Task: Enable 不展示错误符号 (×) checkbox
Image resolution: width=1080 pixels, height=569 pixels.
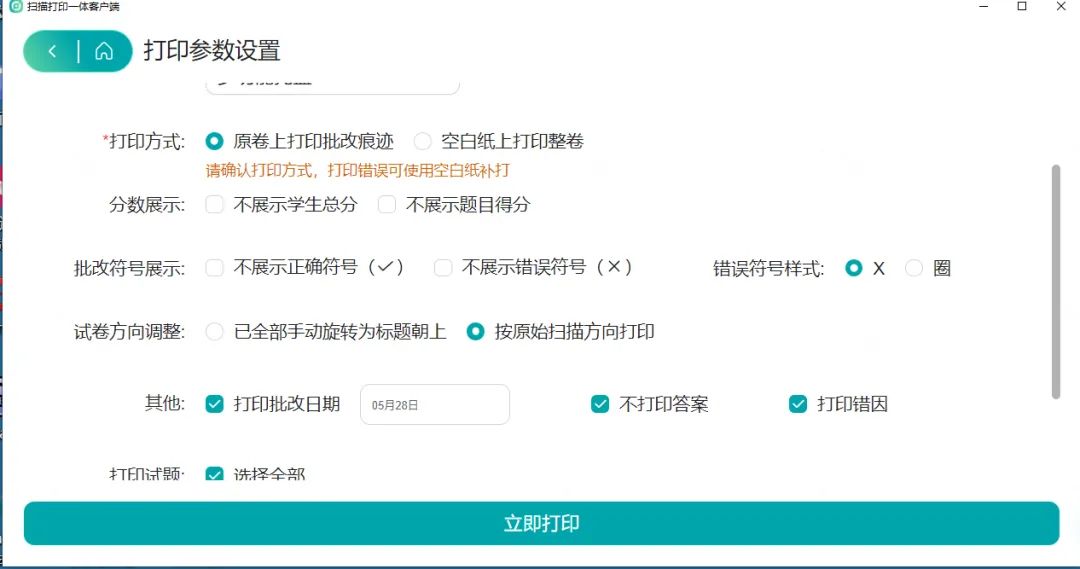Action: tap(443, 267)
